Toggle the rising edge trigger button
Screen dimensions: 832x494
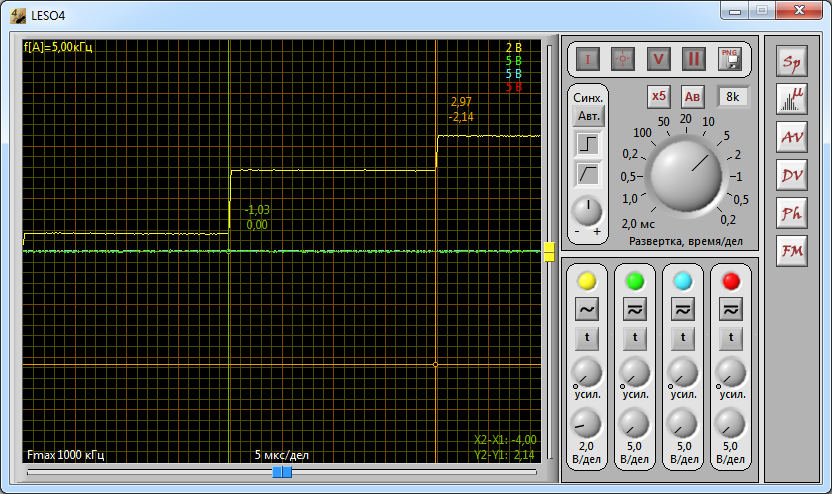[588, 144]
